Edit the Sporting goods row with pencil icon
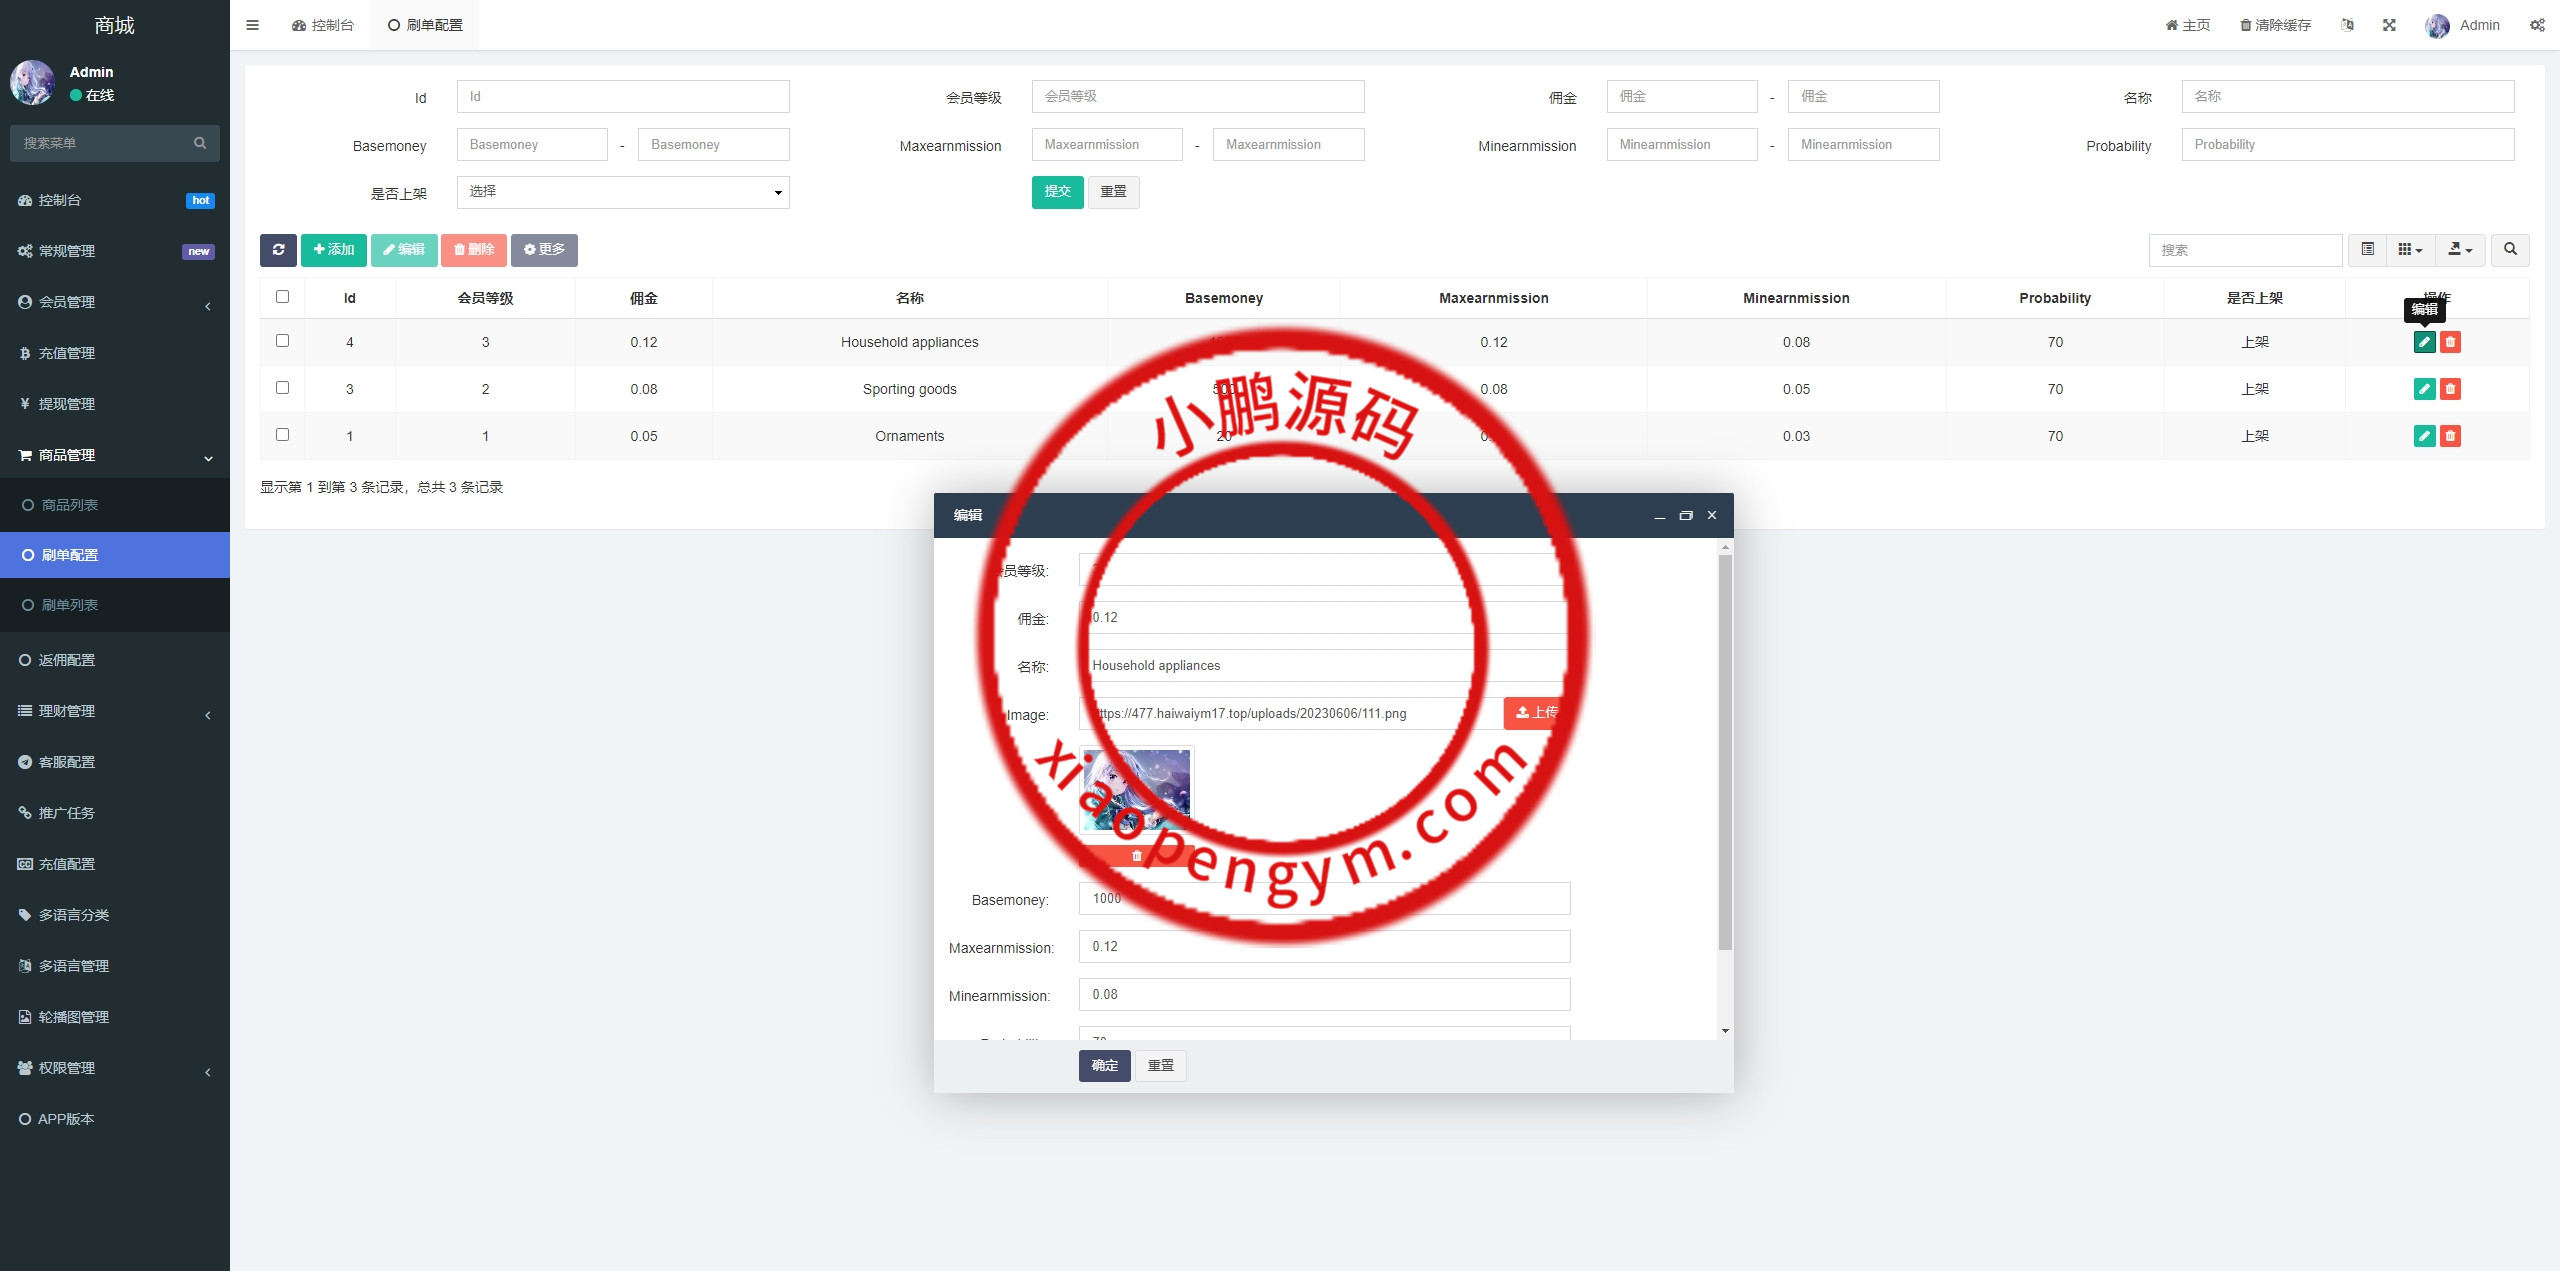2560x1271 pixels. pyautogui.click(x=2424, y=389)
